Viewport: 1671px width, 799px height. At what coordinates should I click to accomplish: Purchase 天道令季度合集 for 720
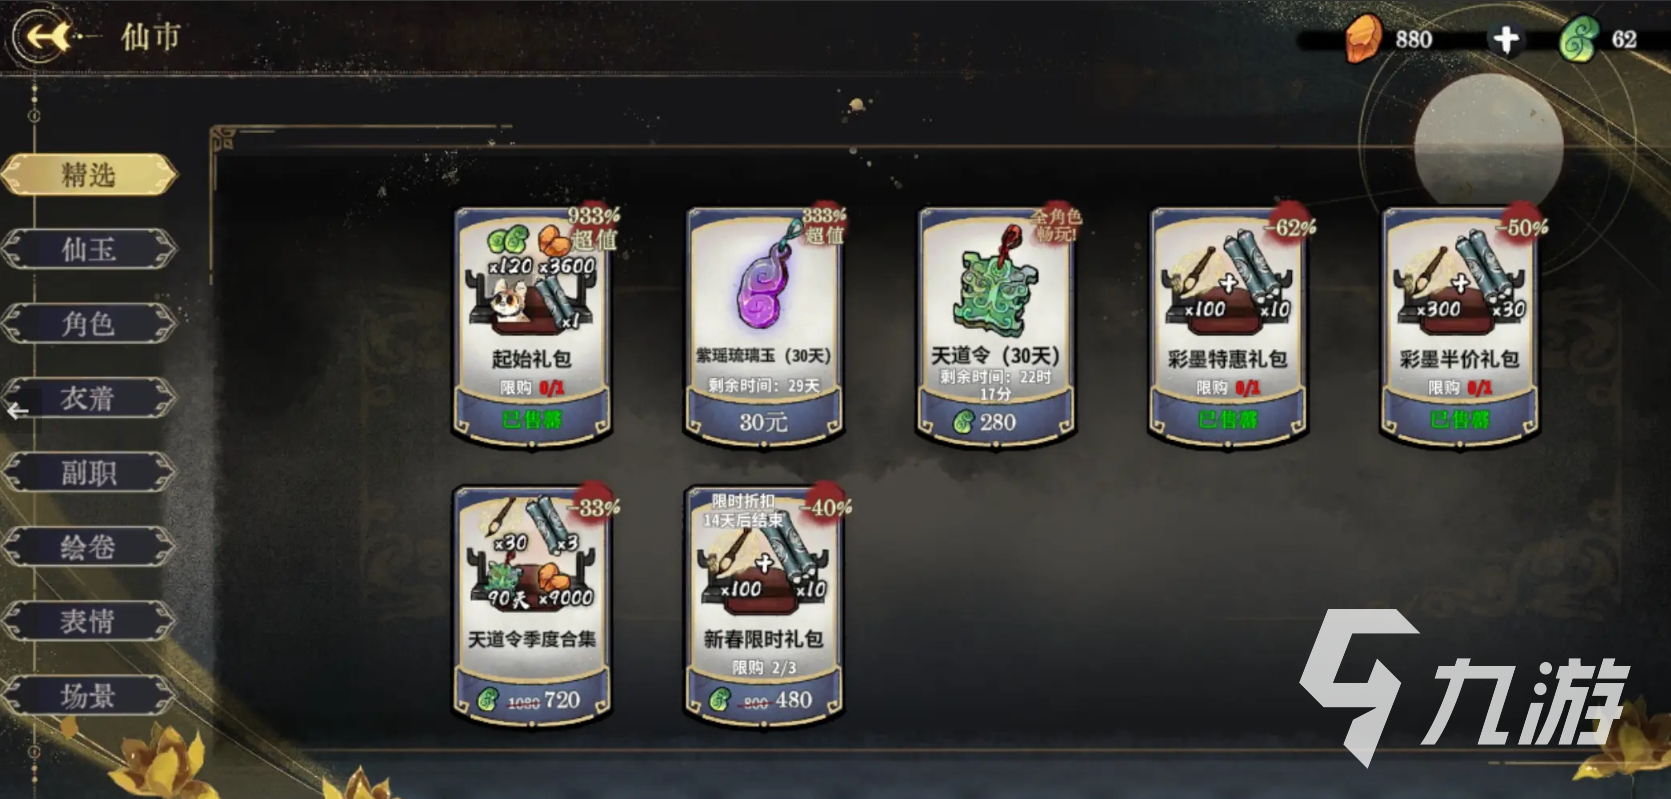pos(531,700)
